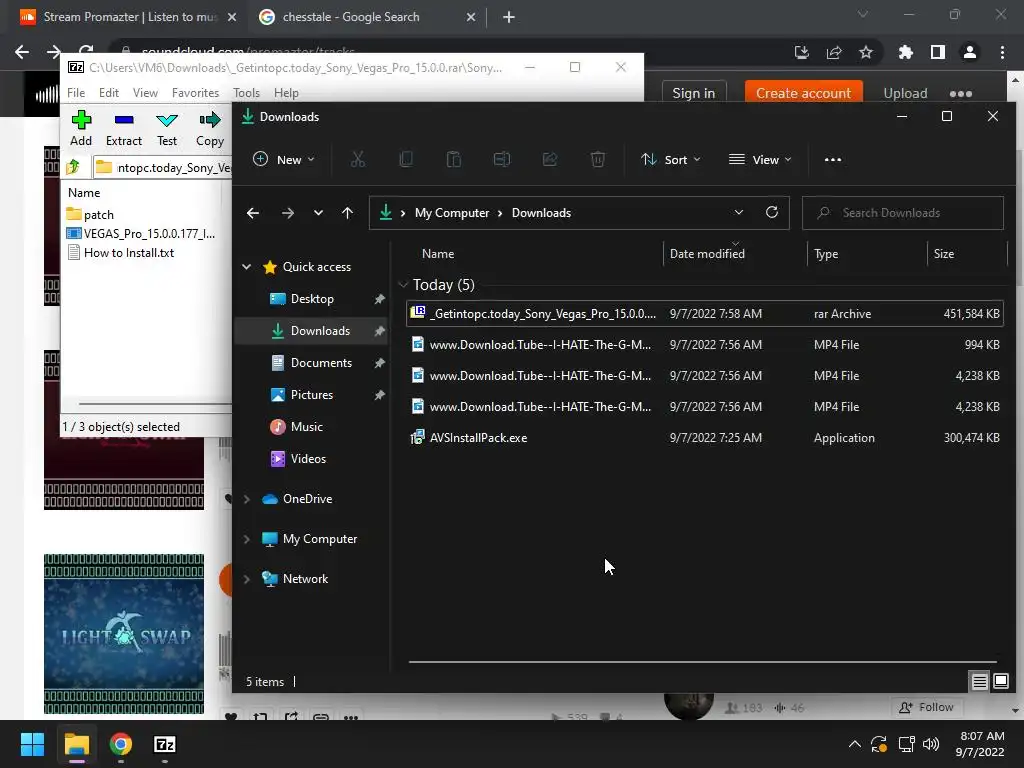This screenshot has height=768, width=1024.
Task: Open Chrome side panel icon
Action: (x=938, y=52)
